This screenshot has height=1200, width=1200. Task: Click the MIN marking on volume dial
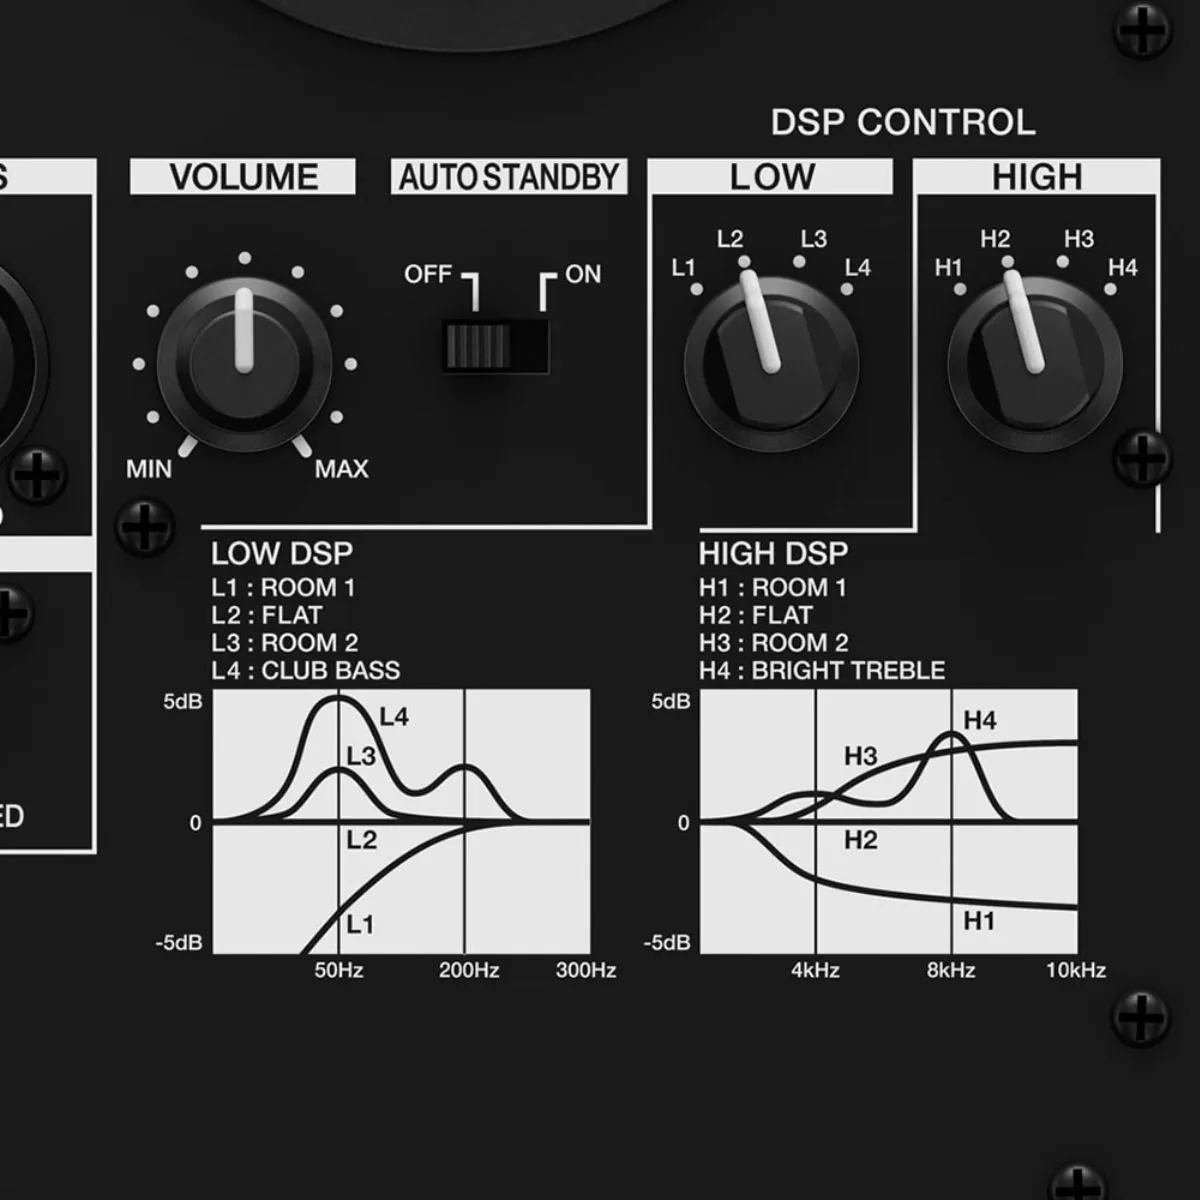(x=149, y=469)
